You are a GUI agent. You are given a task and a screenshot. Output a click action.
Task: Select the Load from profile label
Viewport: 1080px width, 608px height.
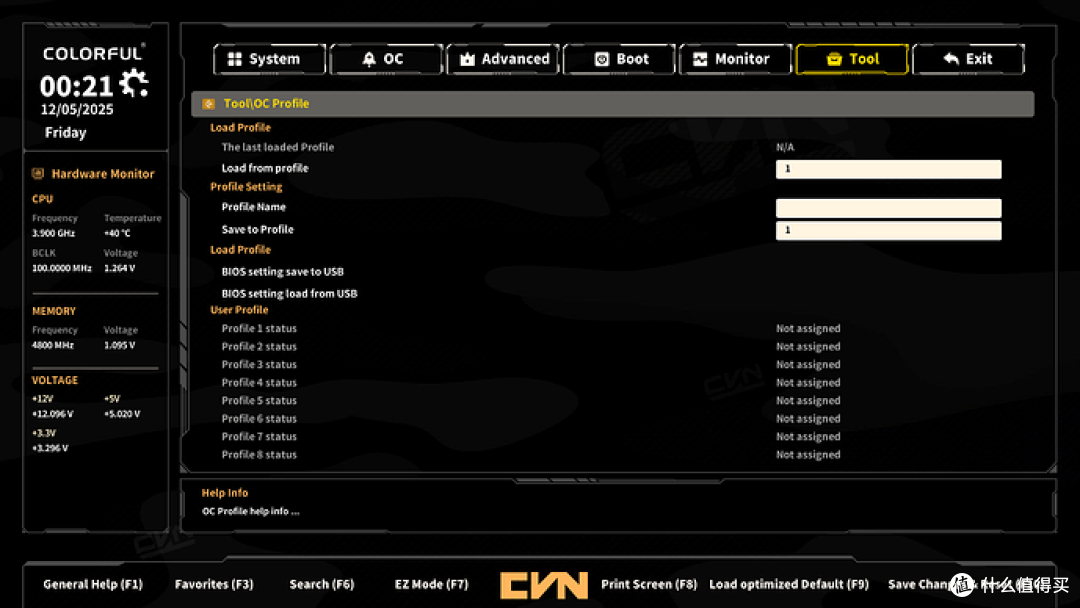coord(265,168)
